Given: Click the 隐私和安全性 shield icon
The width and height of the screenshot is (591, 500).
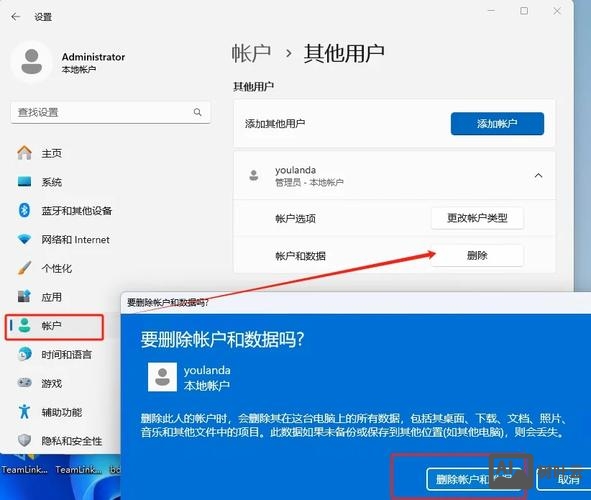Looking at the screenshot, I should [24, 440].
